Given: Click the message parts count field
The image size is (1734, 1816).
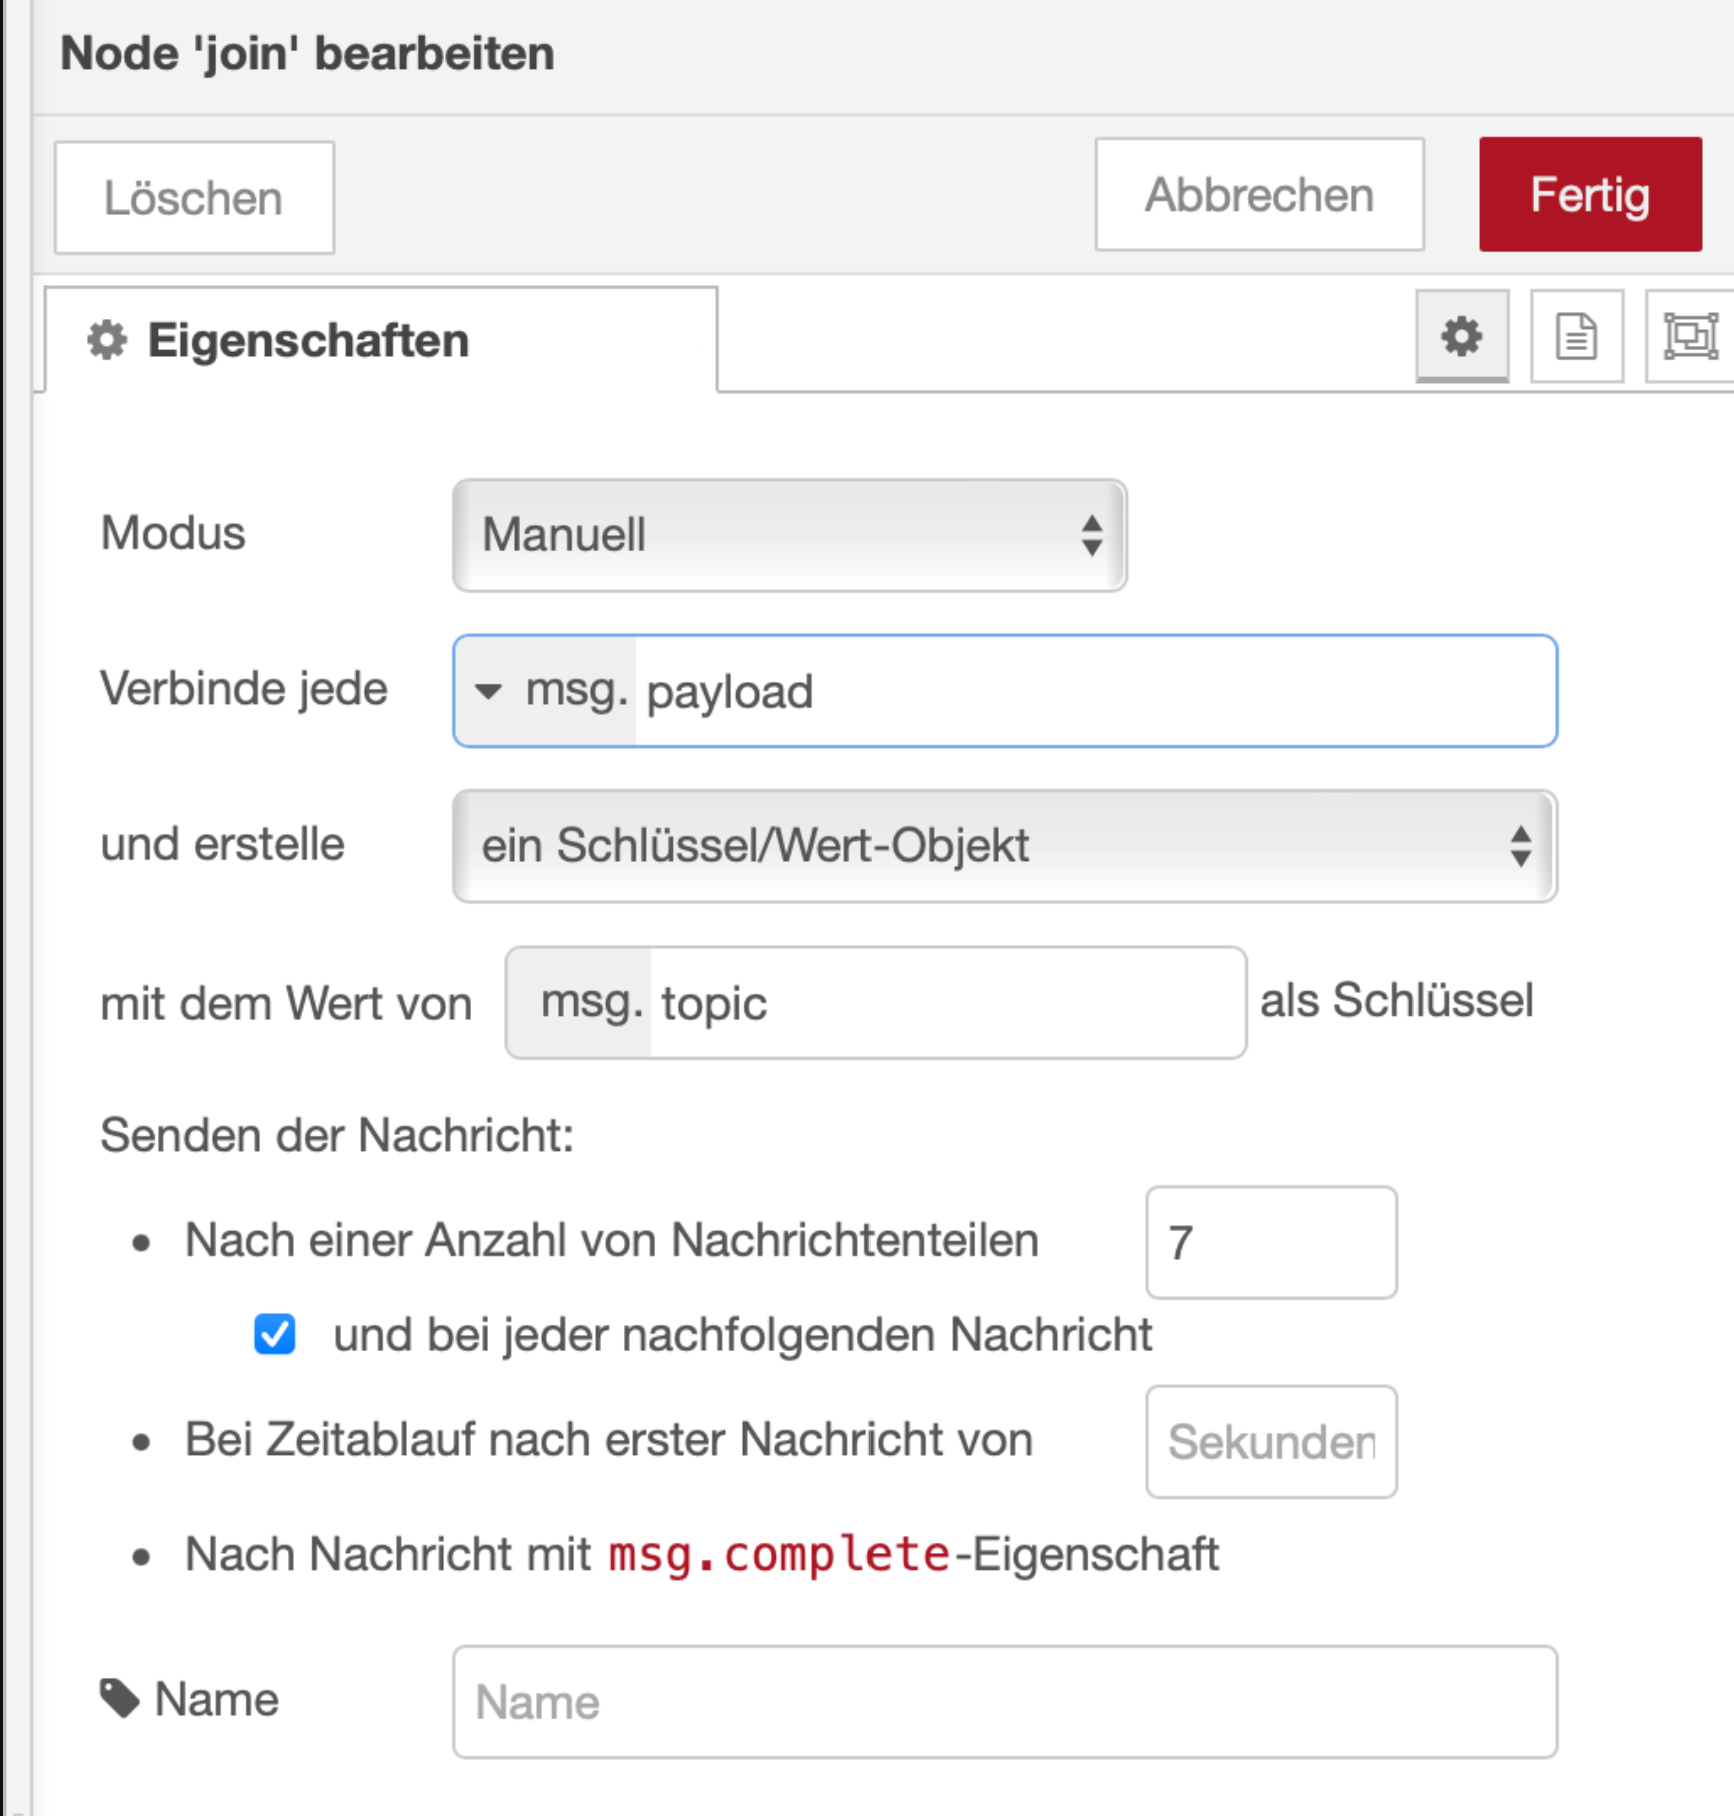Looking at the screenshot, I should click(x=1270, y=1242).
